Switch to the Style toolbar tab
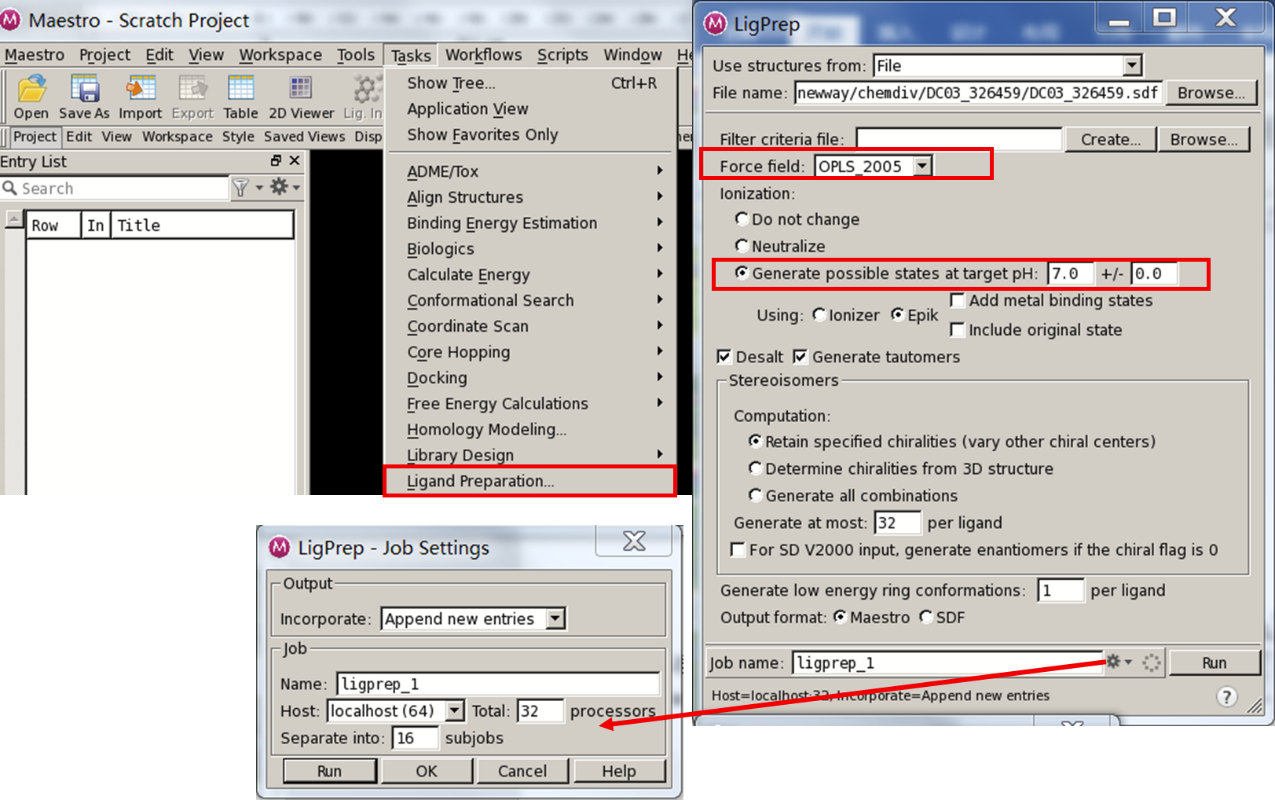 pos(238,136)
